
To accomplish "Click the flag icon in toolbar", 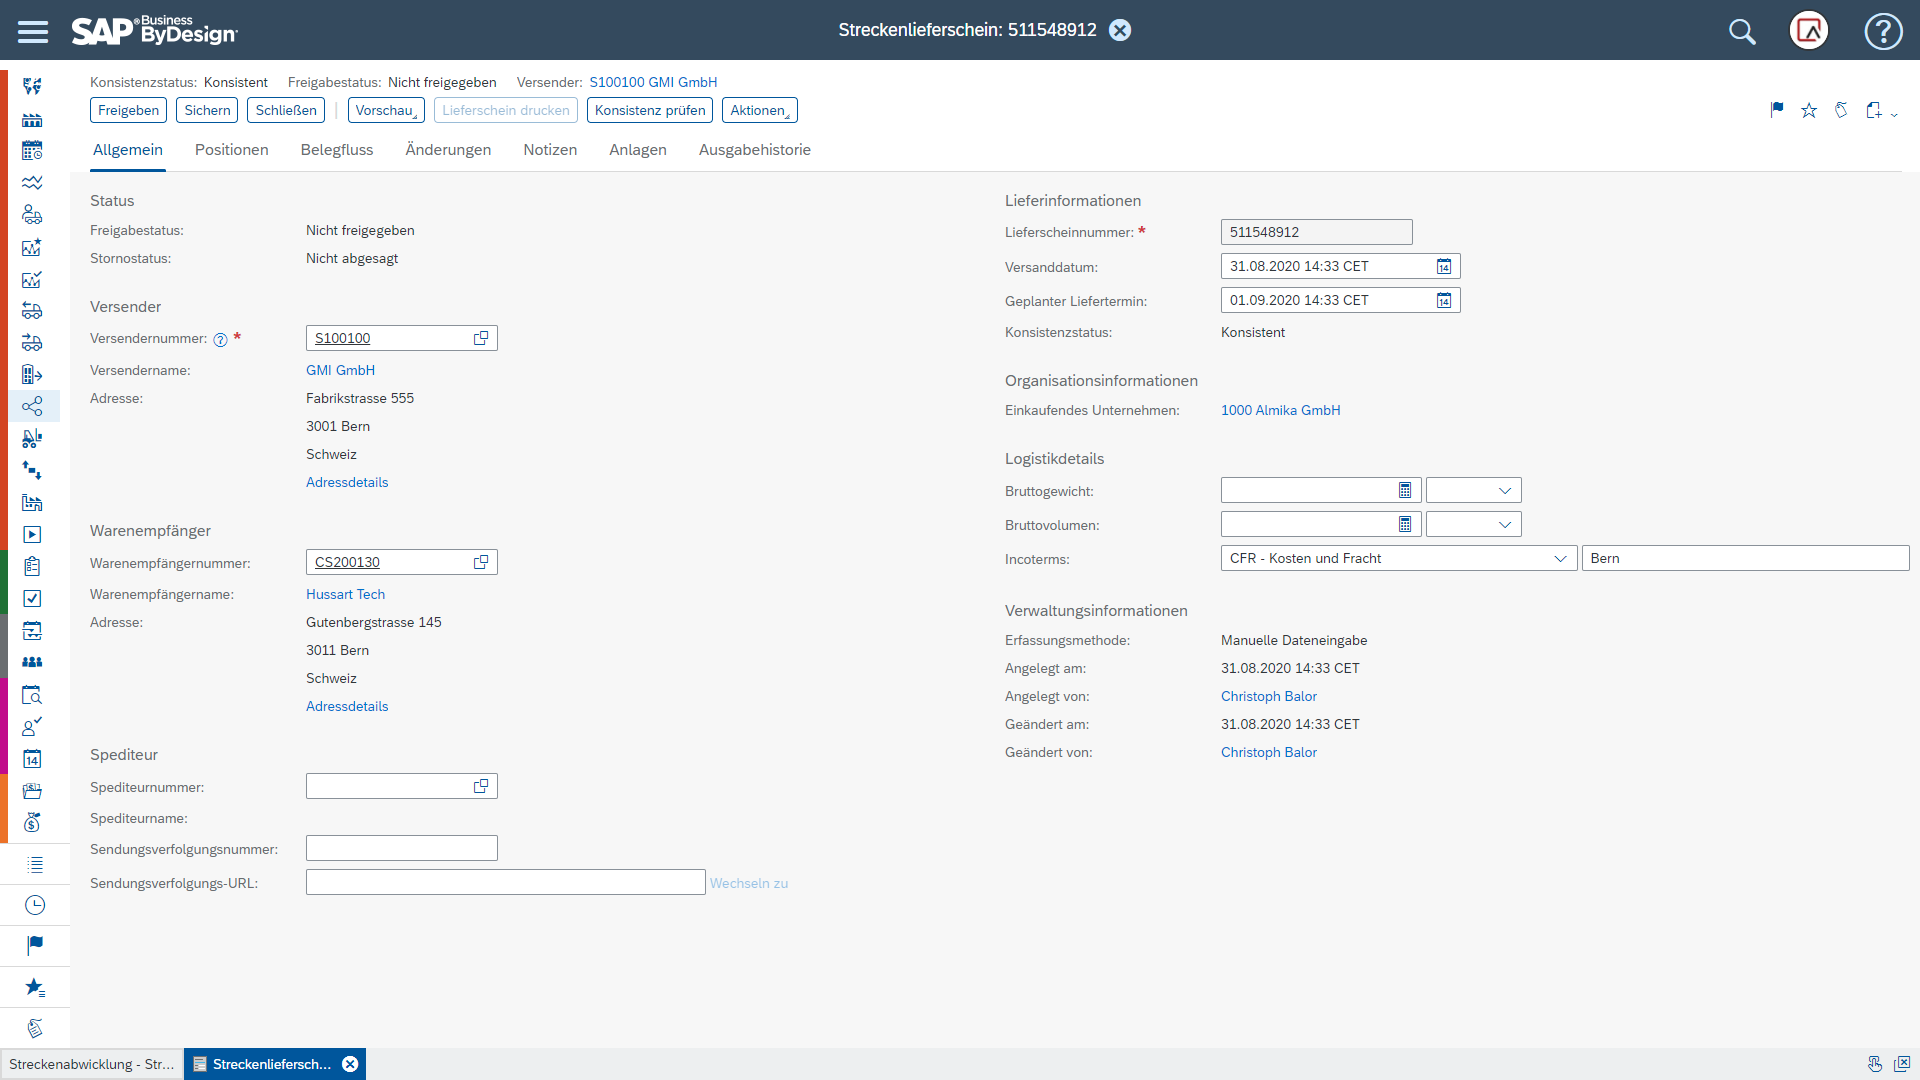I will 1777,110.
